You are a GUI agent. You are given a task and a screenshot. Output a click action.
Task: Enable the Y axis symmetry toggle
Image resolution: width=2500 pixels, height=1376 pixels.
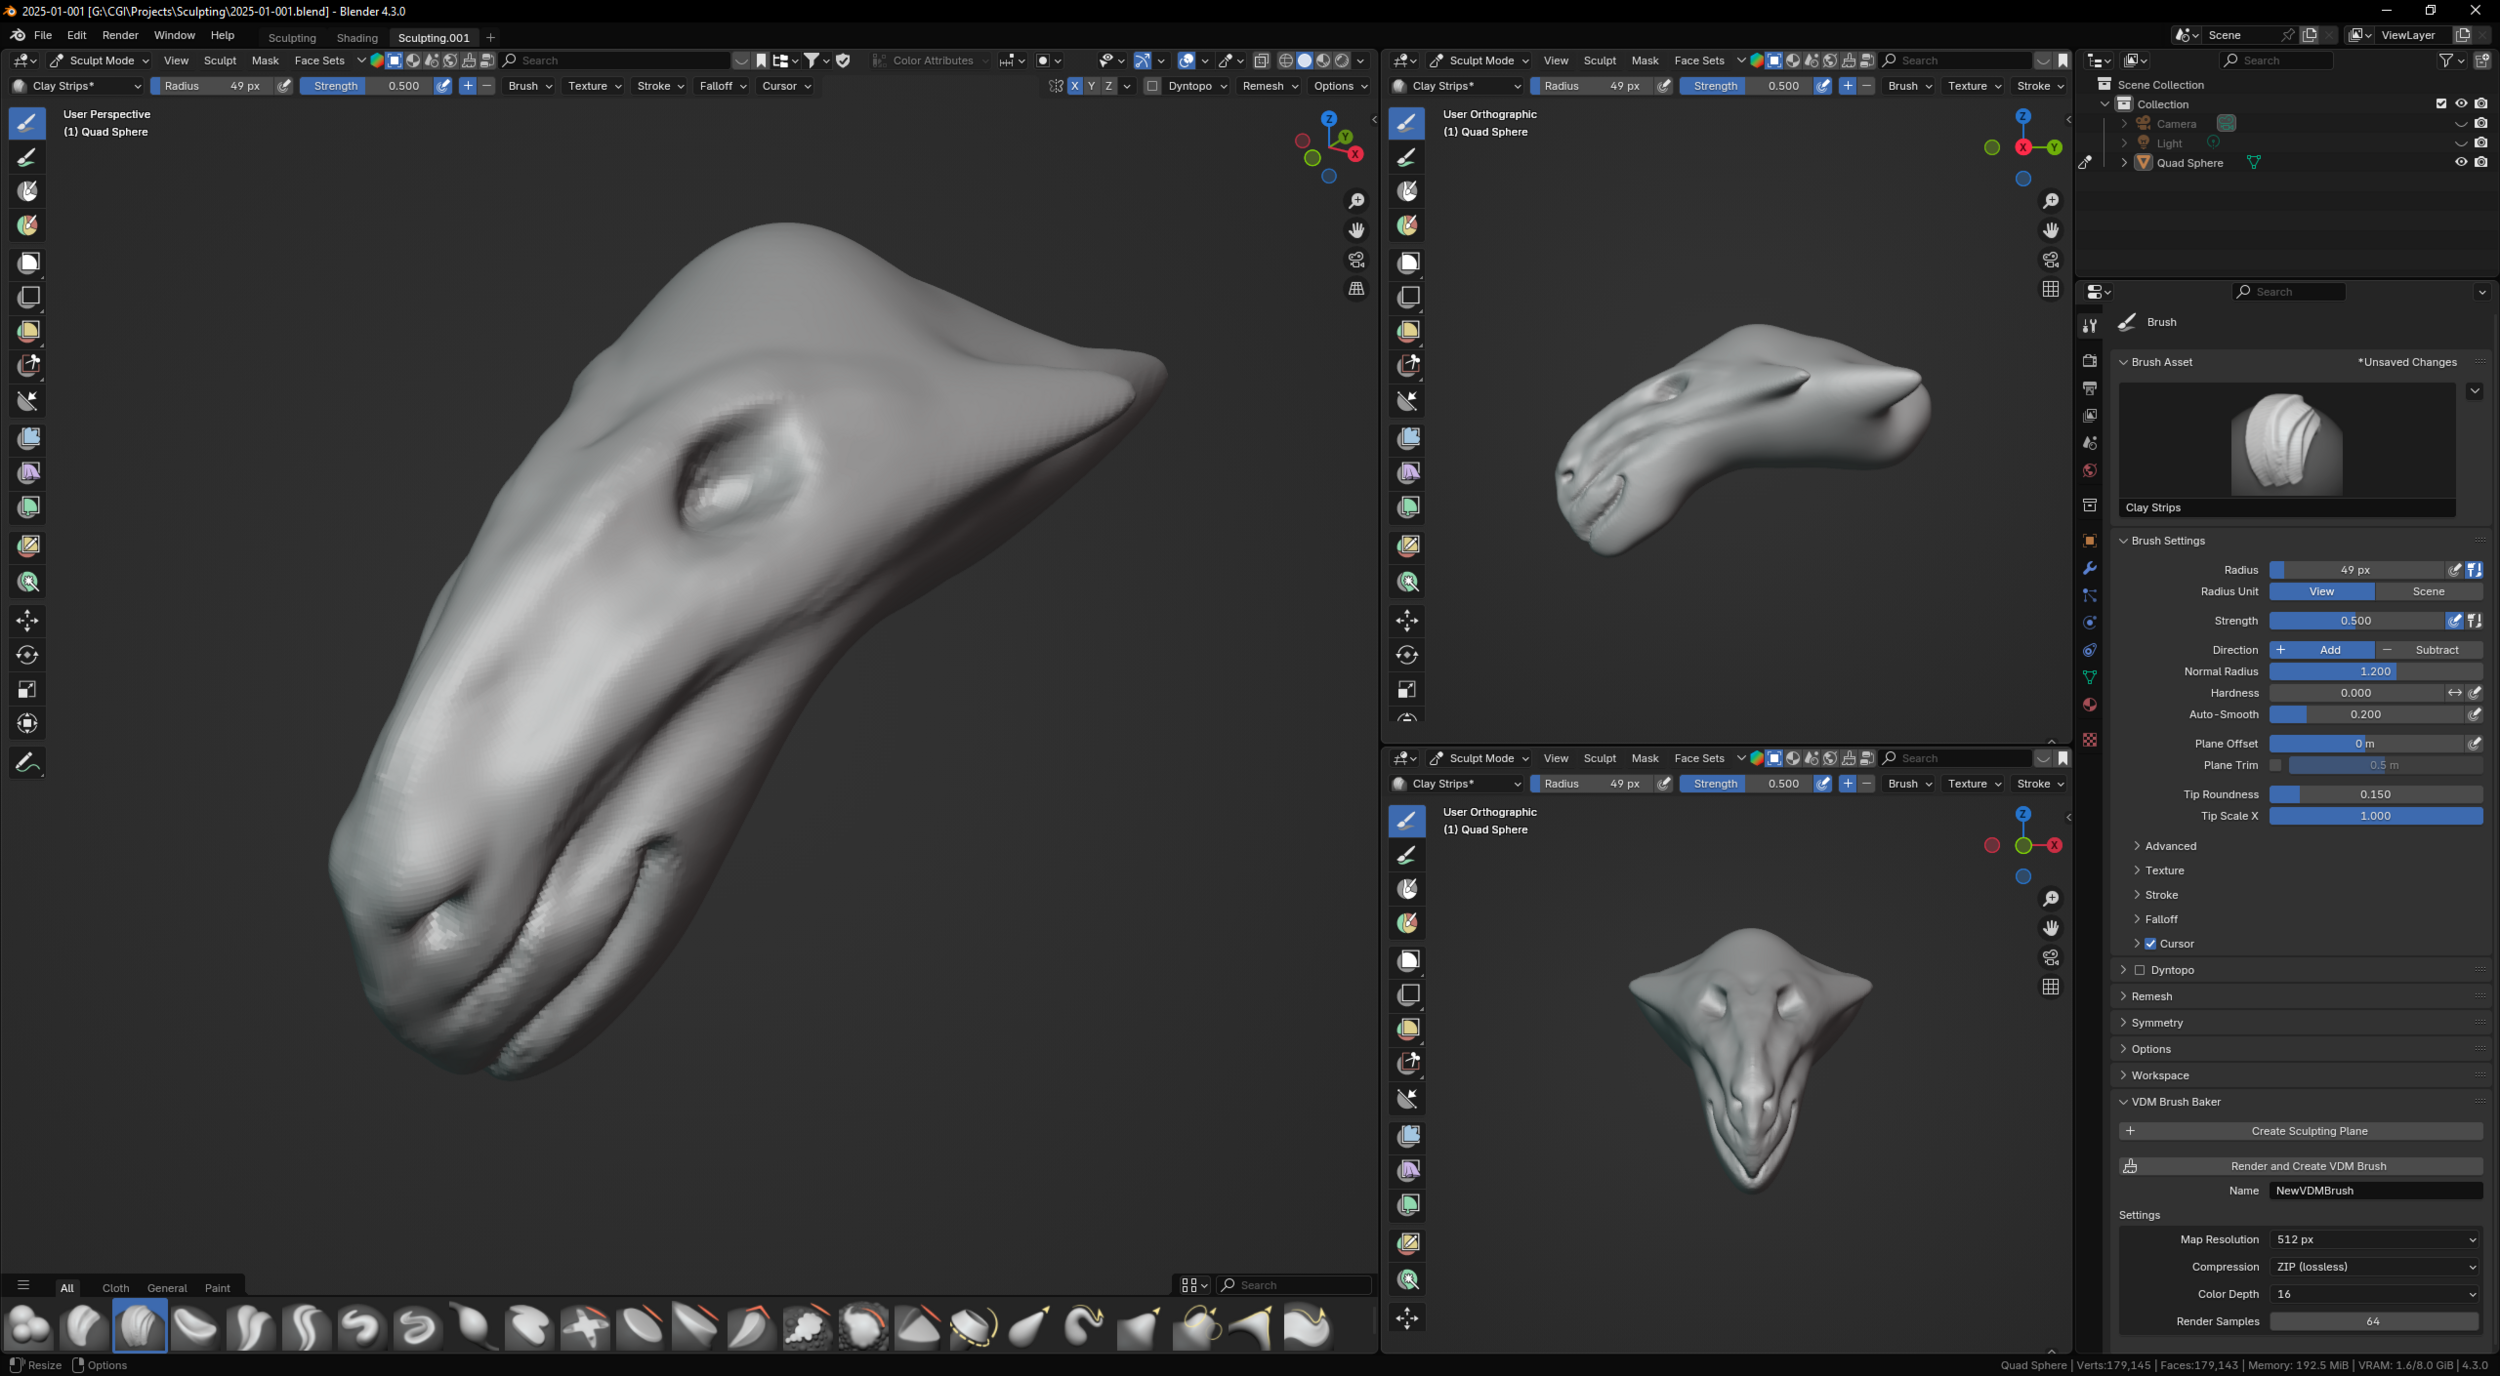pyautogui.click(x=1091, y=86)
